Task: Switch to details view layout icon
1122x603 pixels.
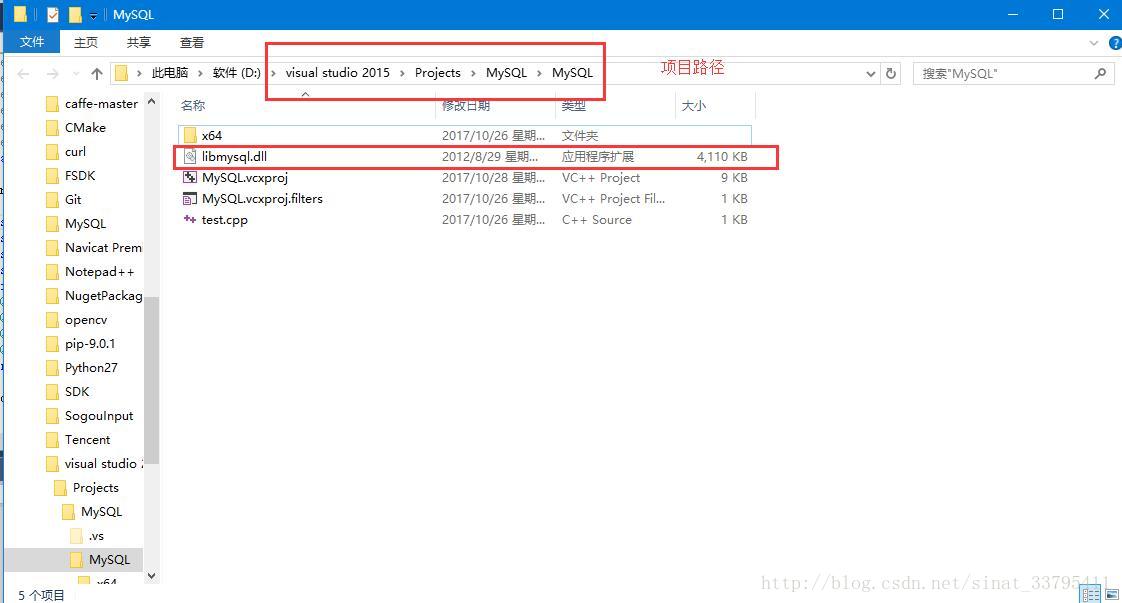Action: pyautogui.click(x=1091, y=594)
